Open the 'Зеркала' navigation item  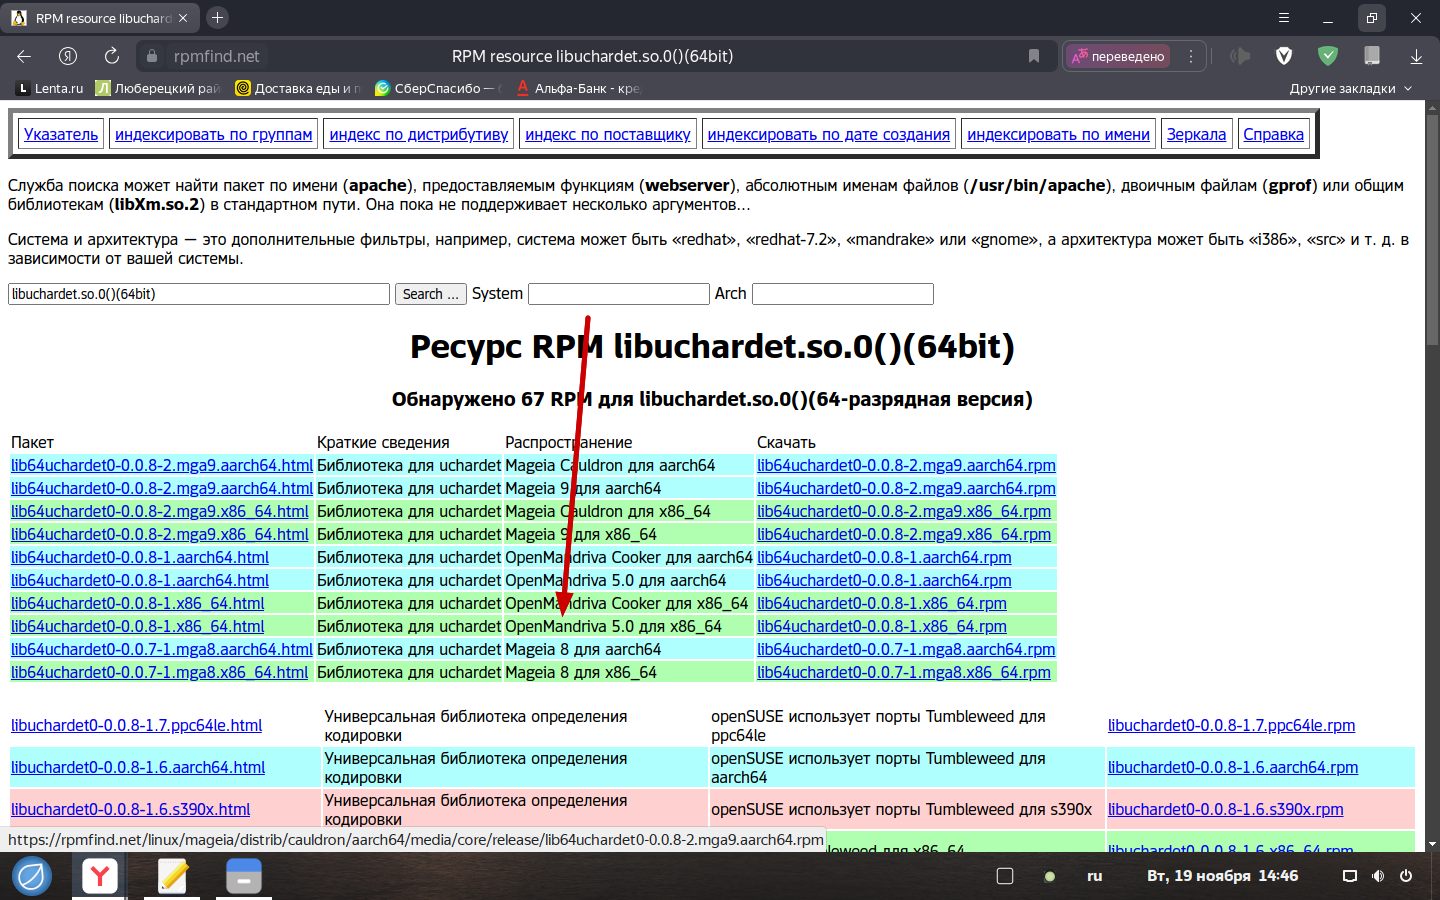point(1196,134)
